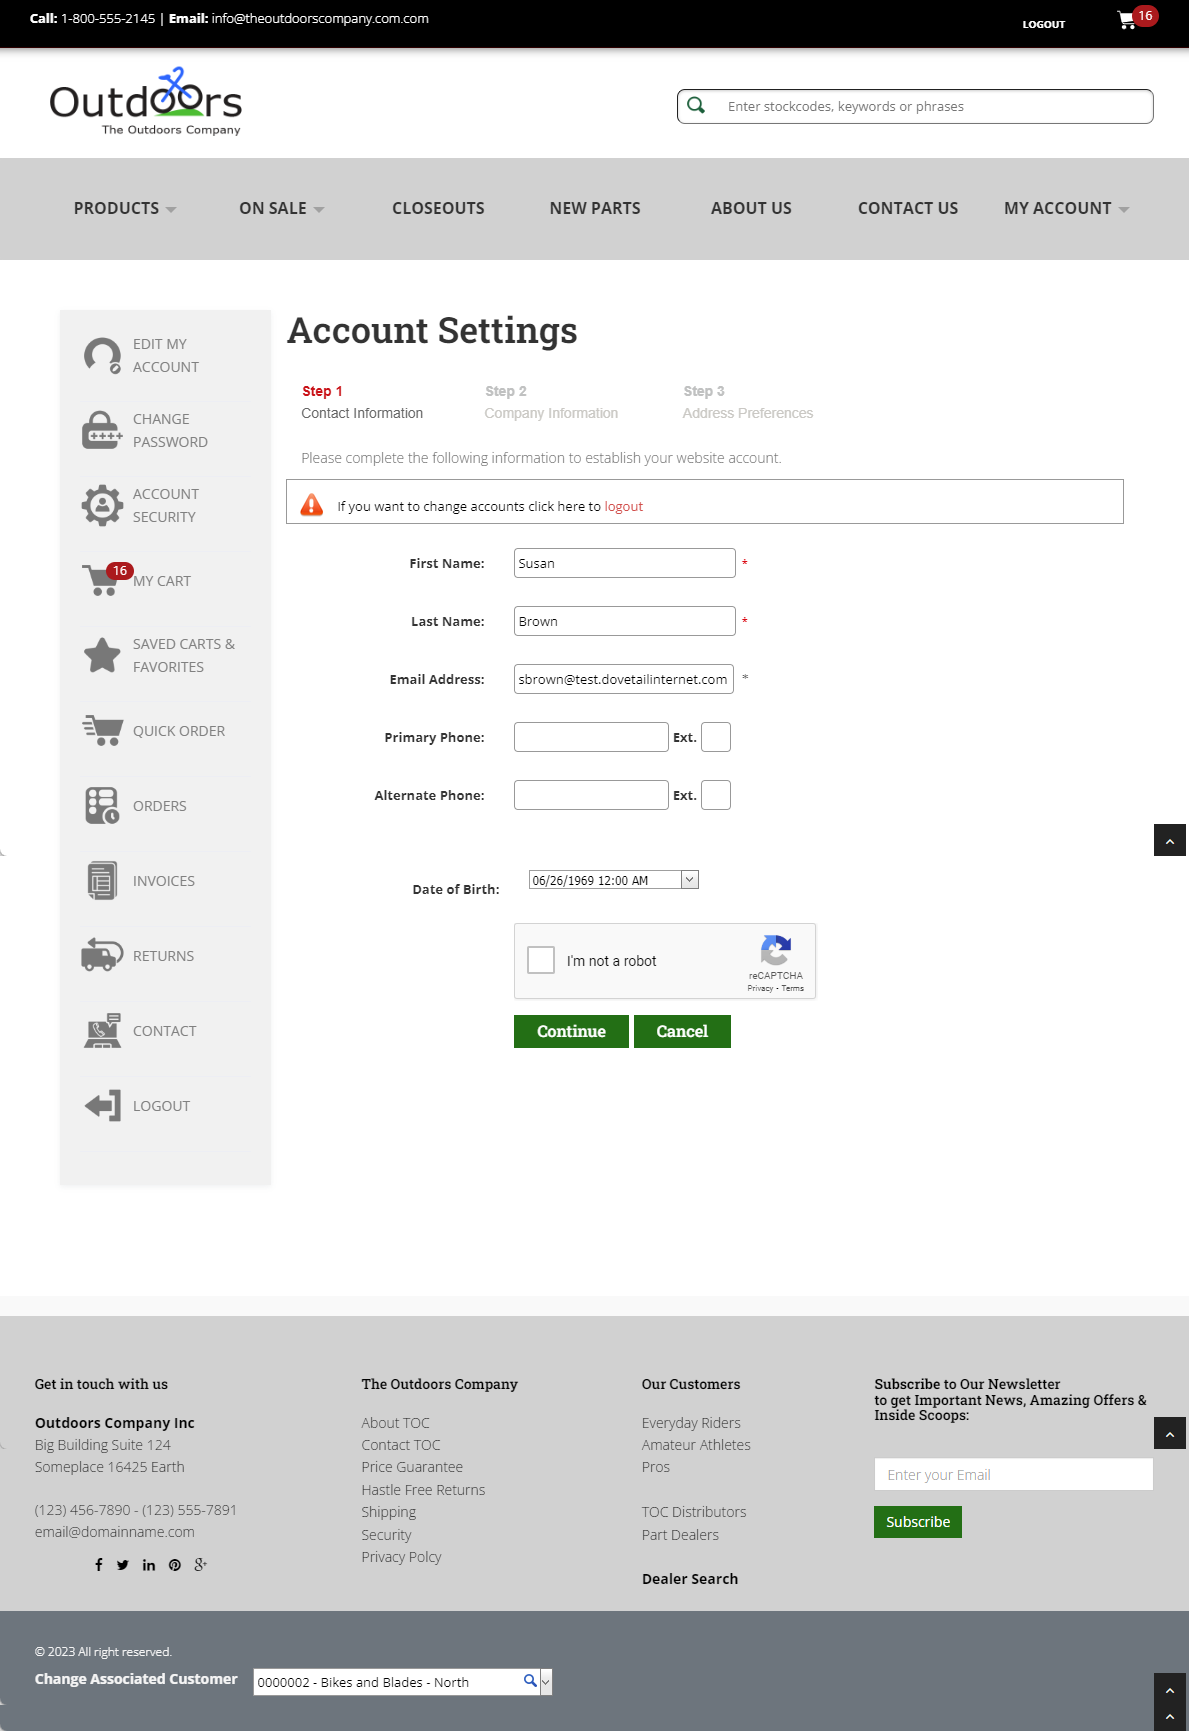This screenshot has width=1189, height=1731.
Task: Click the red logout link in alert
Action: [x=624, y=506]
